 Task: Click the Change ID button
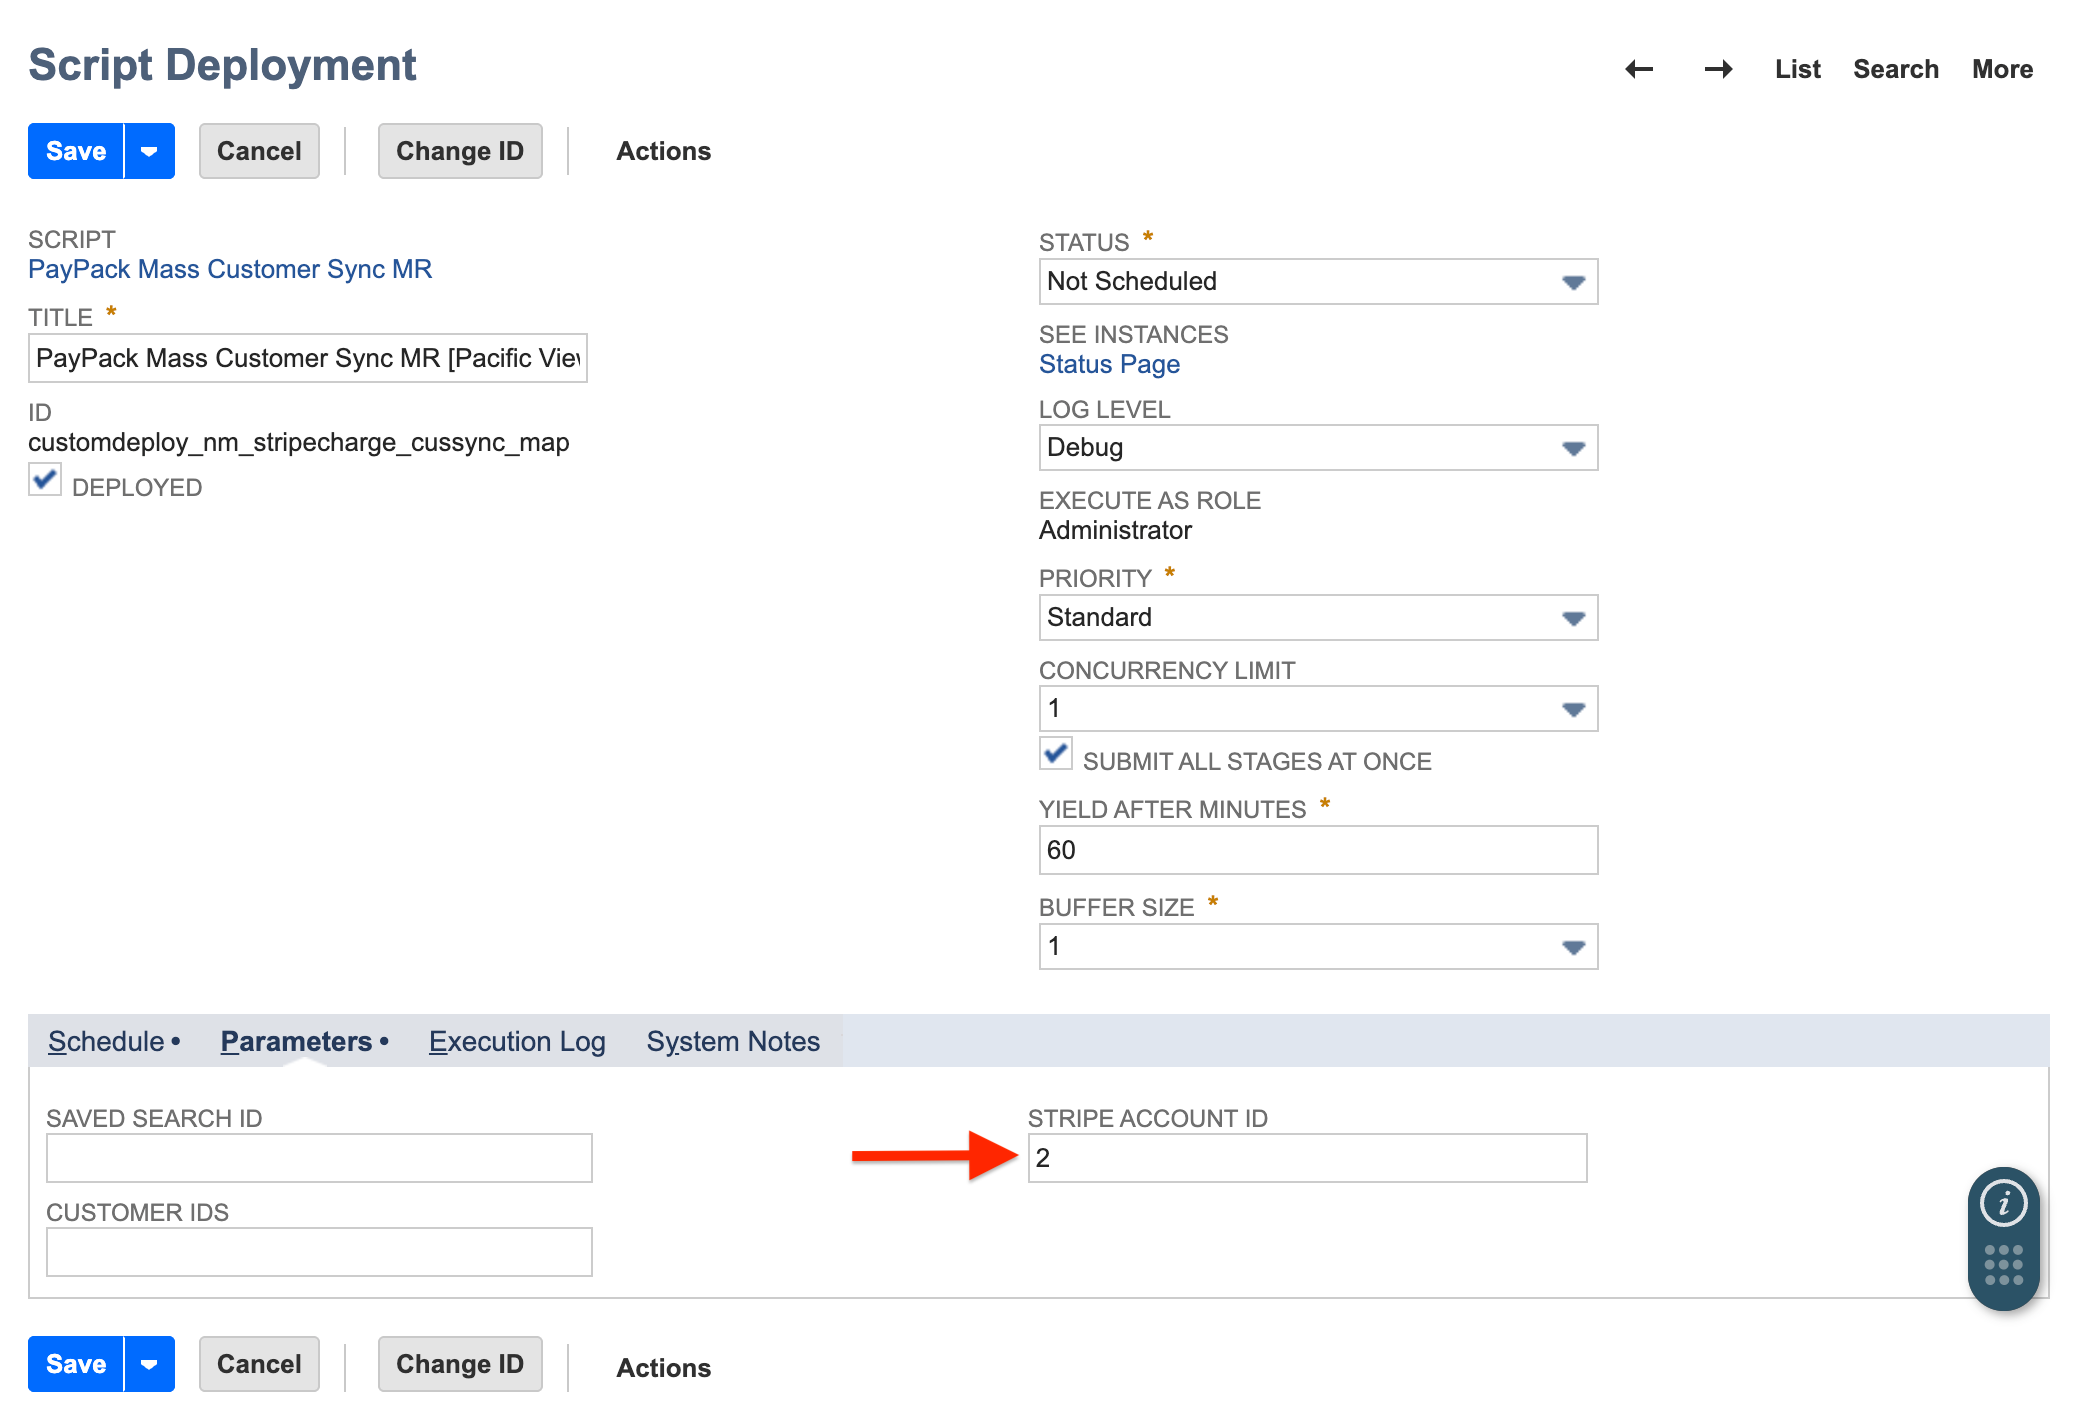point(460,151)
